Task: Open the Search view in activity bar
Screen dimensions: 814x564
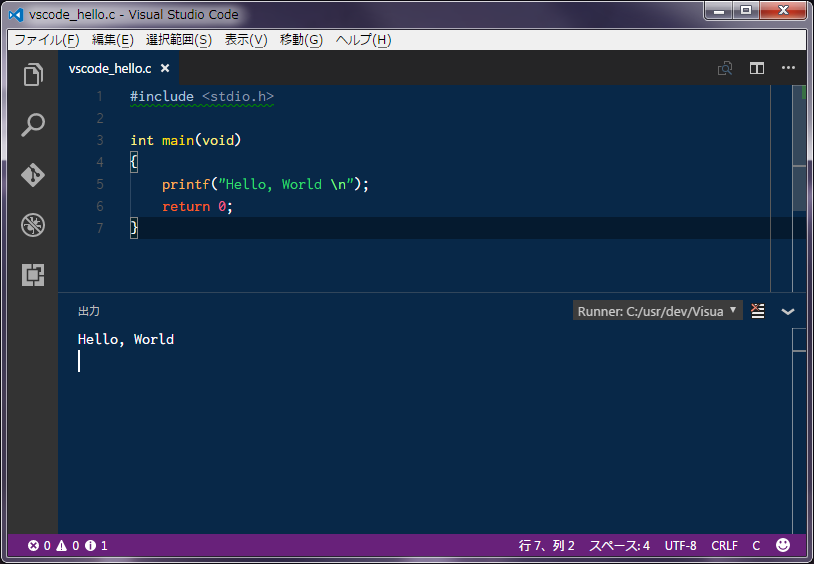Action: (33, 125)
